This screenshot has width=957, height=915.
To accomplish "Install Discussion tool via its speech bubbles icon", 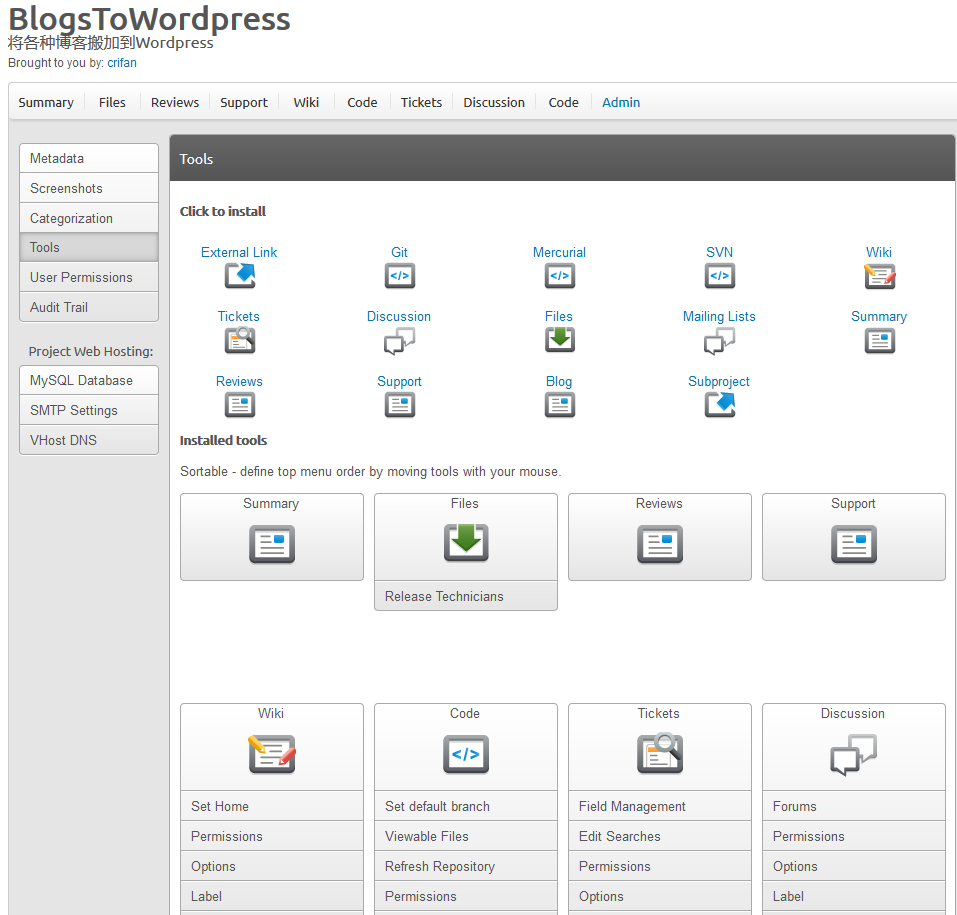I will (400, 341).
